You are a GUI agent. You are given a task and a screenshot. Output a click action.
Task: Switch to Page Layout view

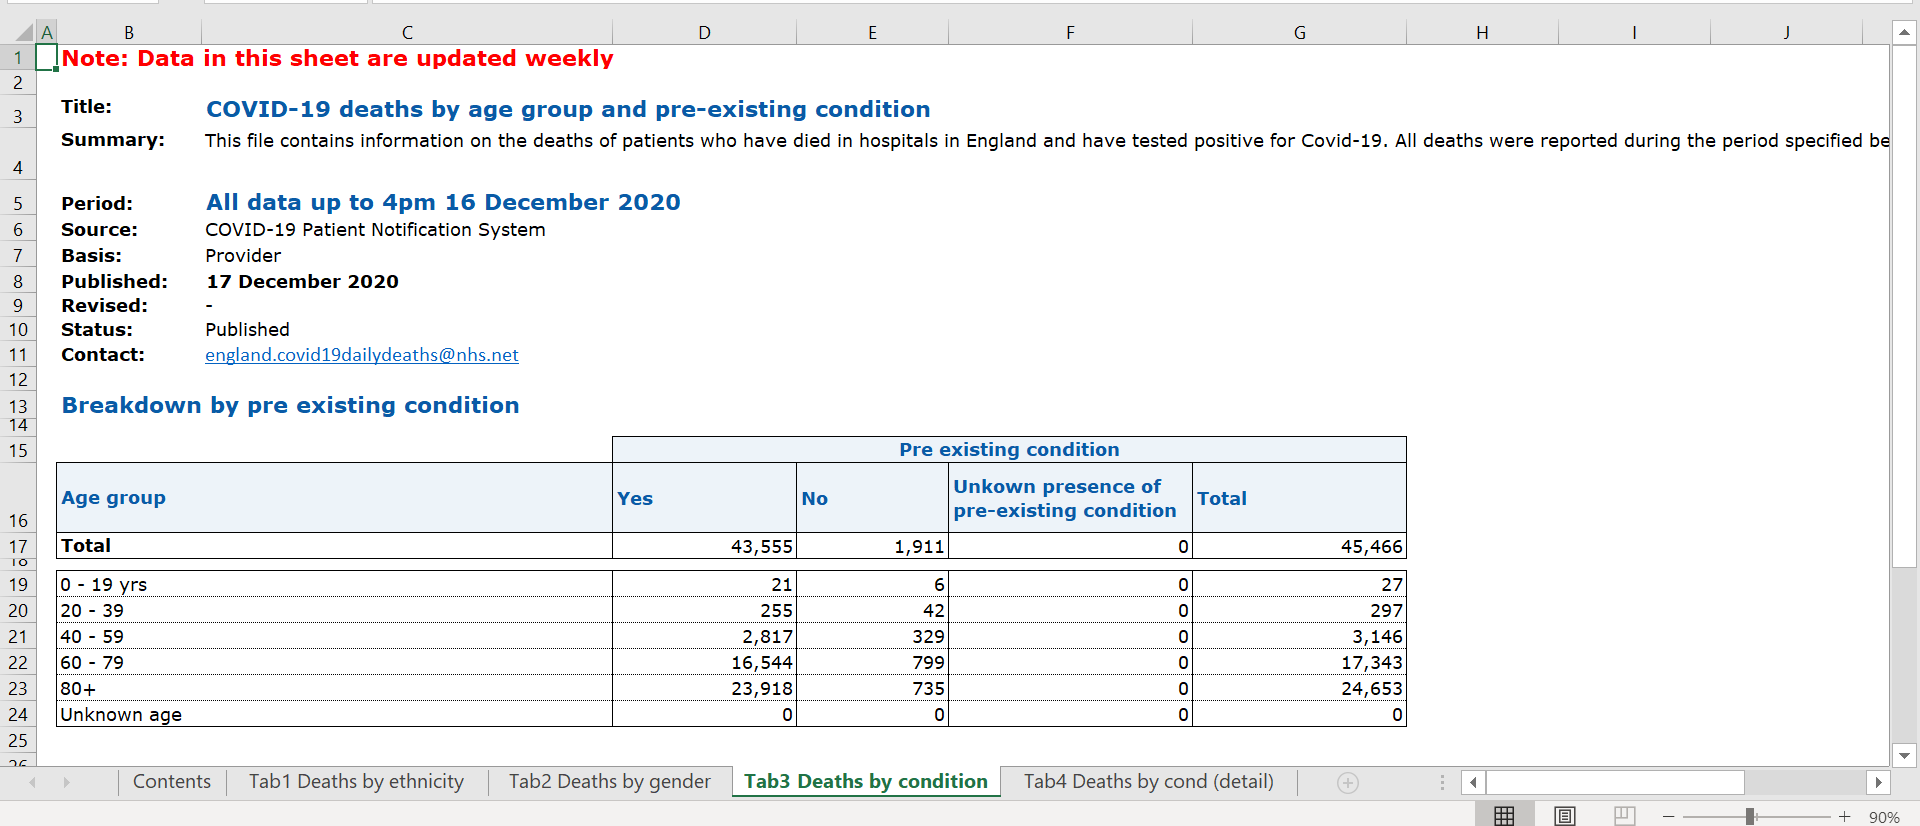coord(1565,816)
